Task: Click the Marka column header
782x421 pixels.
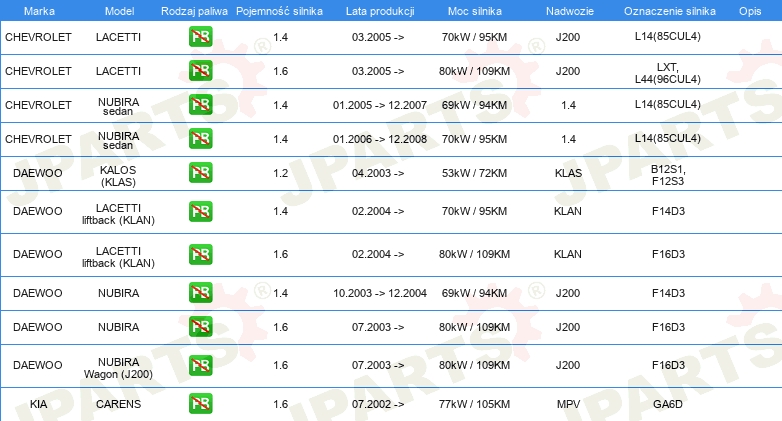Action: [39, 11]
